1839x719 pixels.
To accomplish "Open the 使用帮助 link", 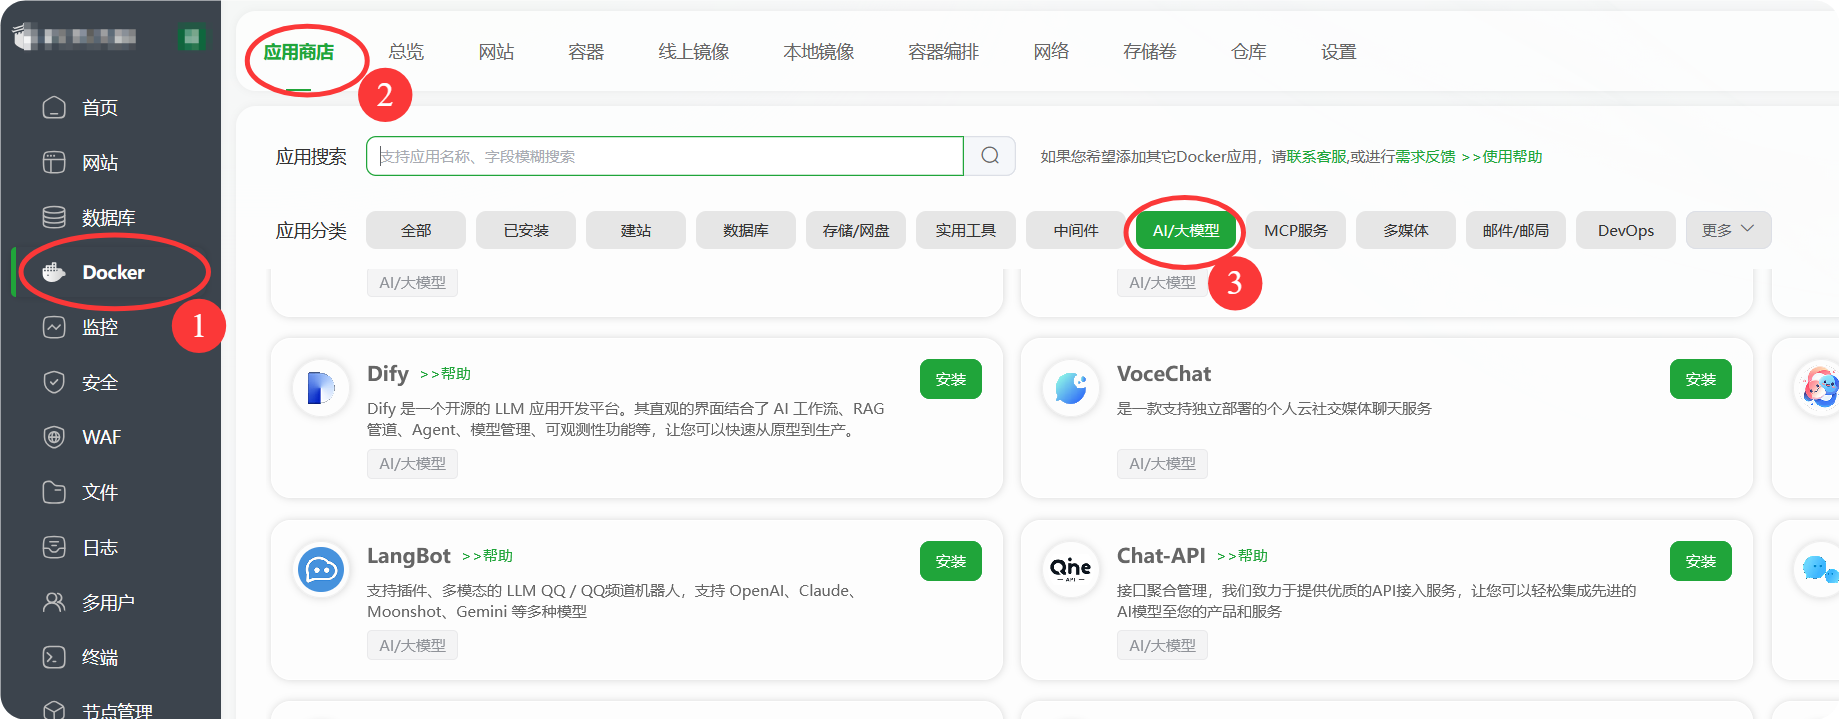I will pyautogui.click(x=1502, y=157).
